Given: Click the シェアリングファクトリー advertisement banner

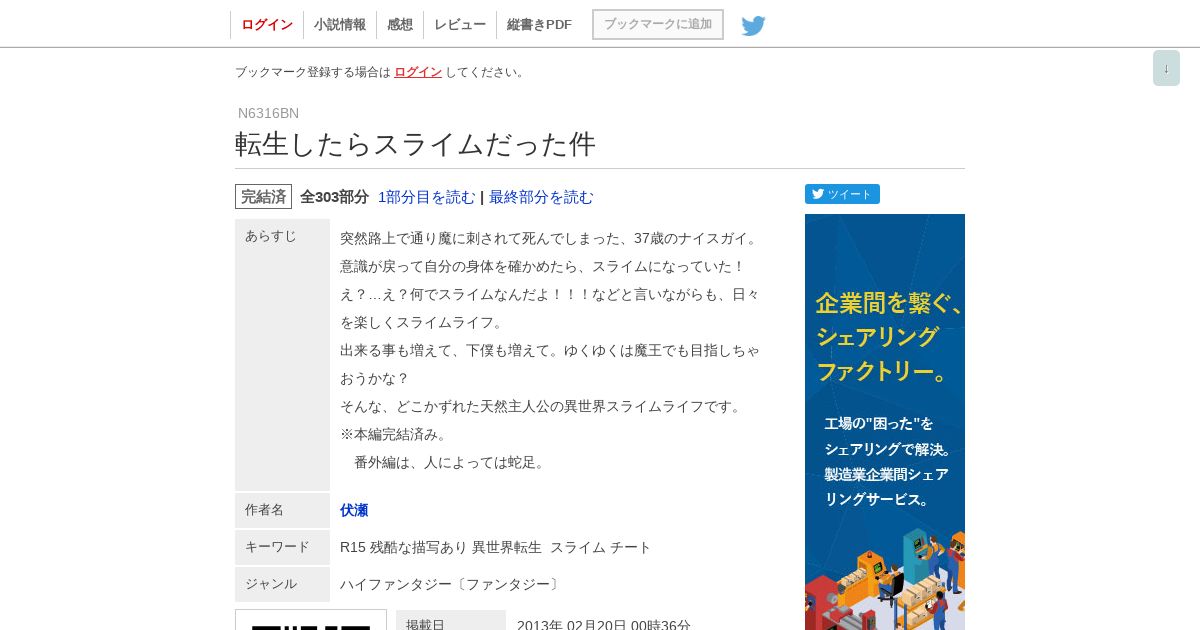Looking at the screenshot, I should point(885,422).
